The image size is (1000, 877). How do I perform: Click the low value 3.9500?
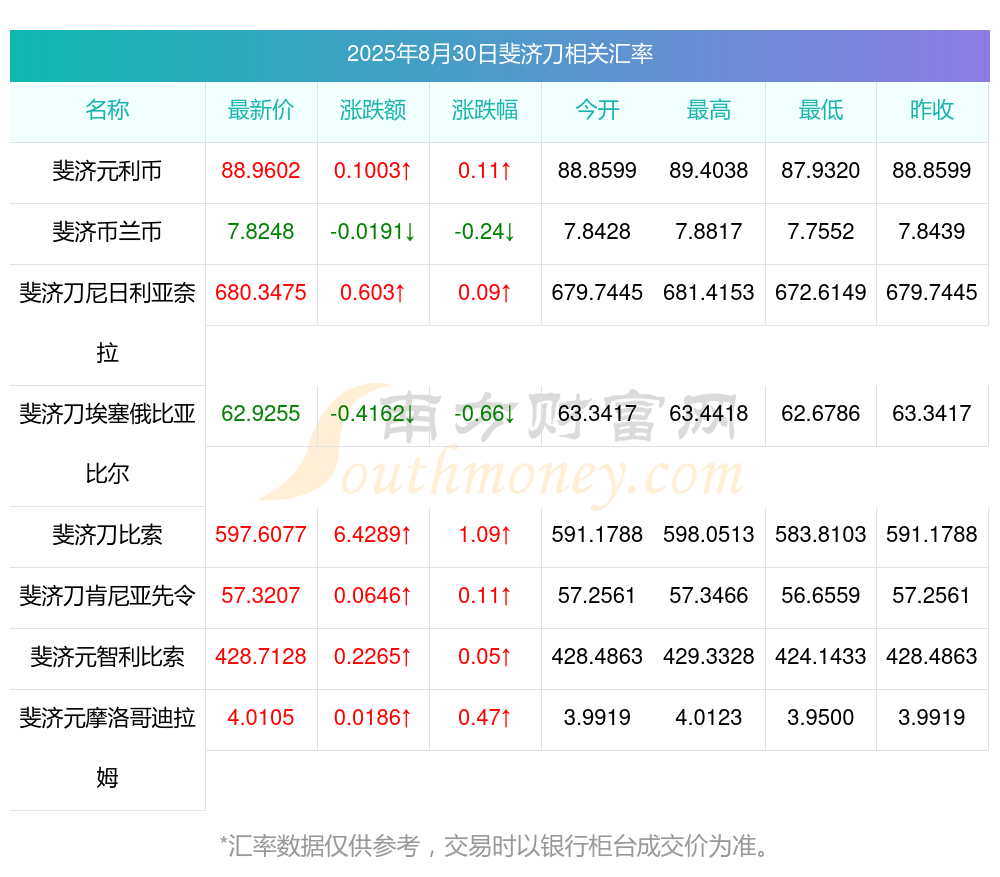821,717
